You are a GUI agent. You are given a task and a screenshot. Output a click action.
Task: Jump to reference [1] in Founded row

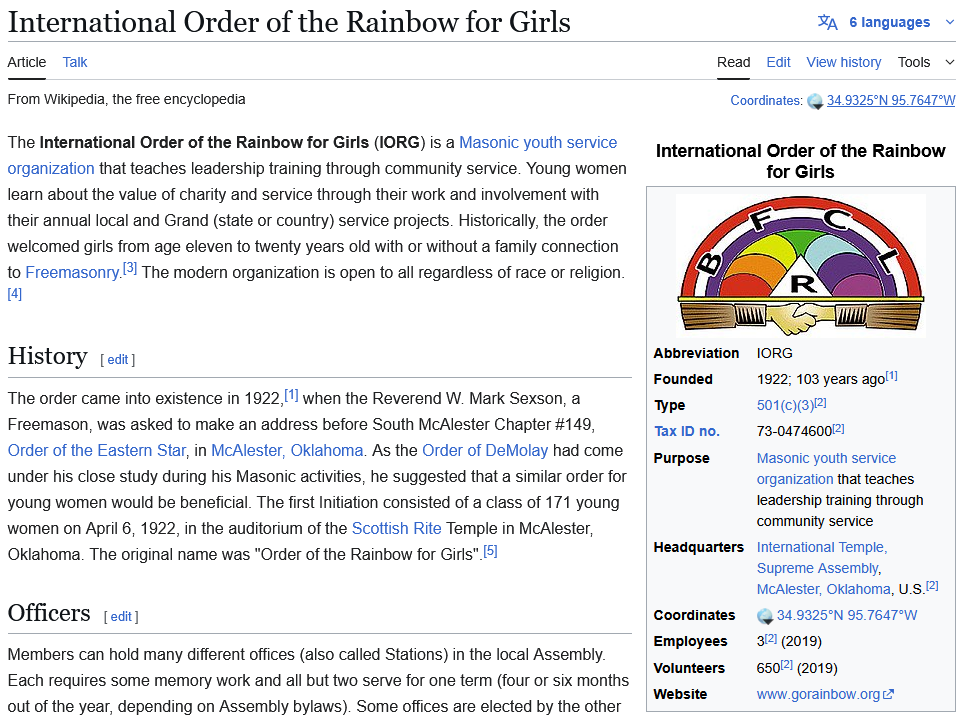(892, 376)
